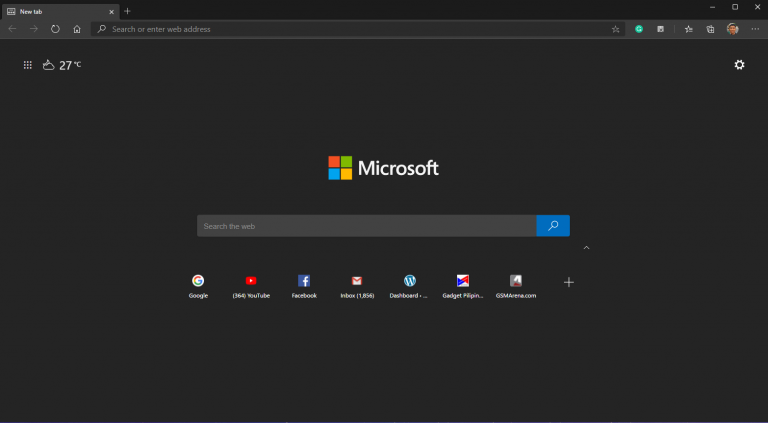Collapse quick links with the chevron arrow
This screenshot has width=768, height=423.
[586, 248]
